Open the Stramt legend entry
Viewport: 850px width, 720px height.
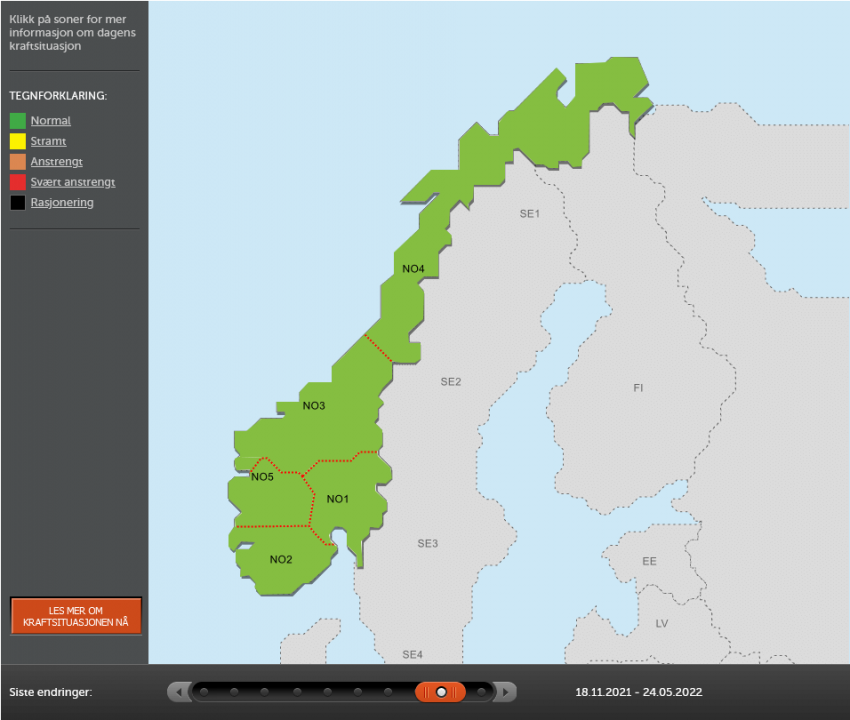tap(48, 141)
